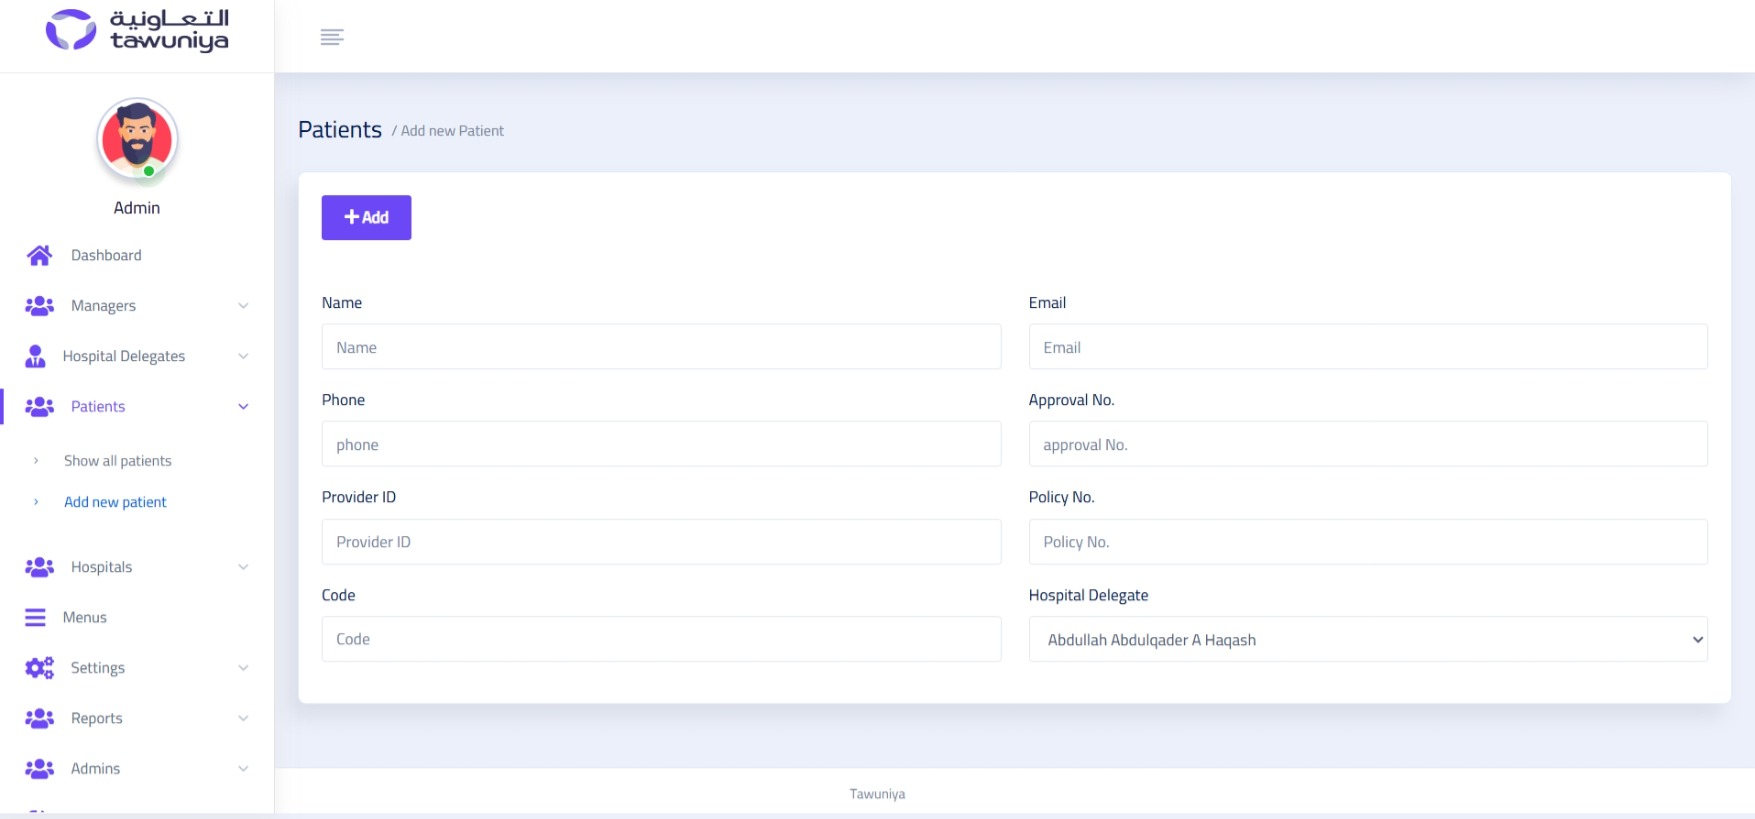Expand the Hospitals submenu chevron
Image resolution: width=1755 pixels, height=819 pixels.
[x=243, y=567]
